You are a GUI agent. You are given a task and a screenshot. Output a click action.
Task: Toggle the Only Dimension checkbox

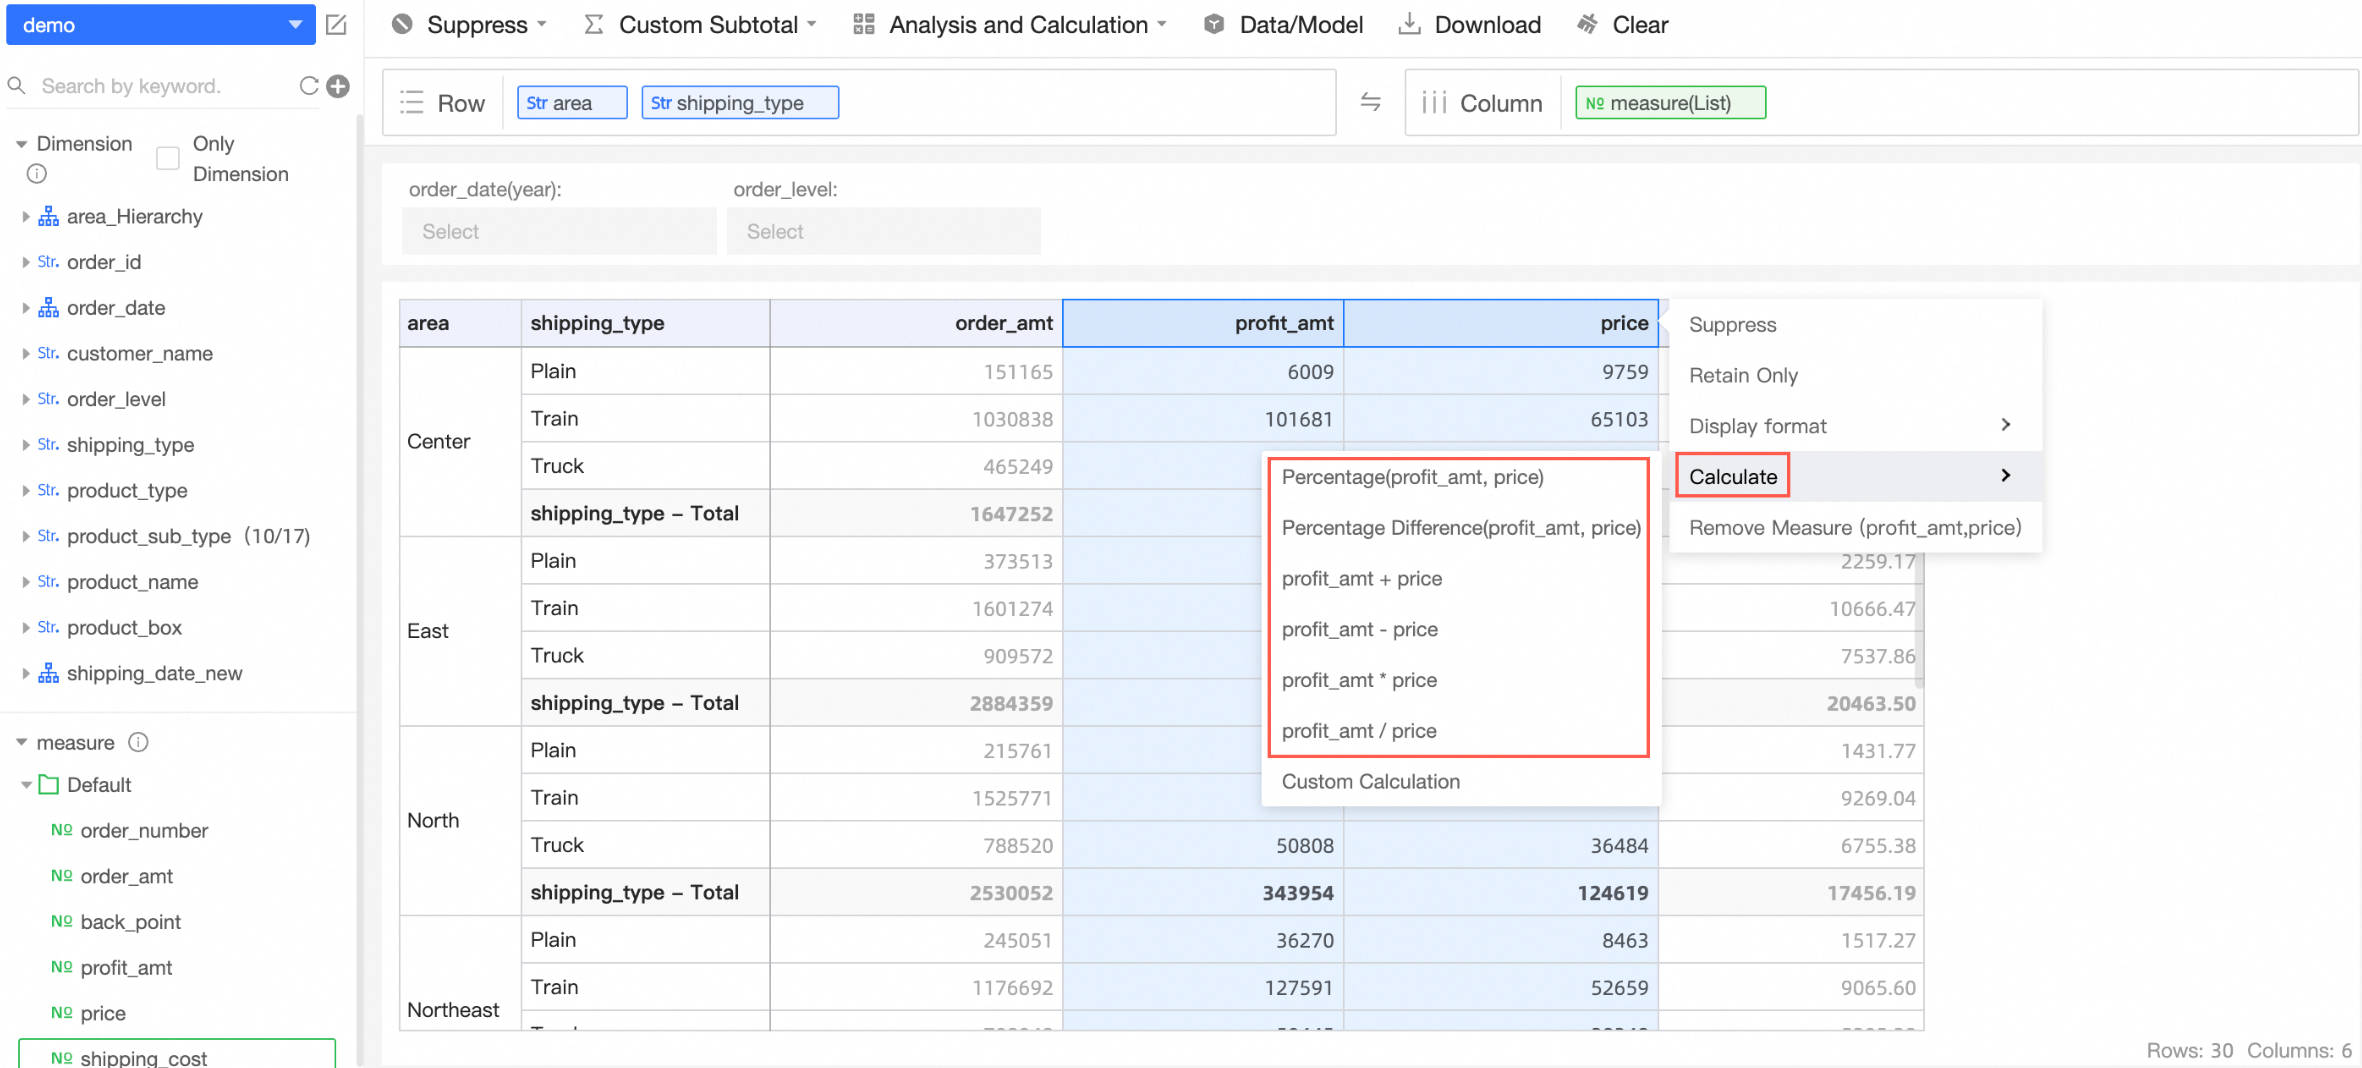[168, 158]
